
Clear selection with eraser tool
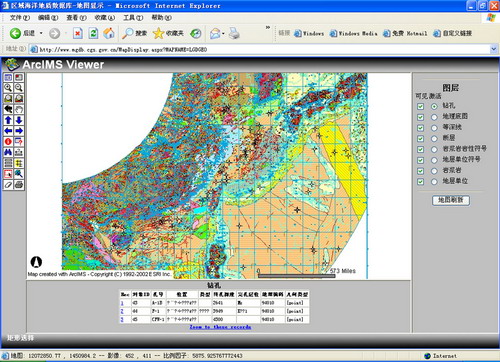coord(8,184)
